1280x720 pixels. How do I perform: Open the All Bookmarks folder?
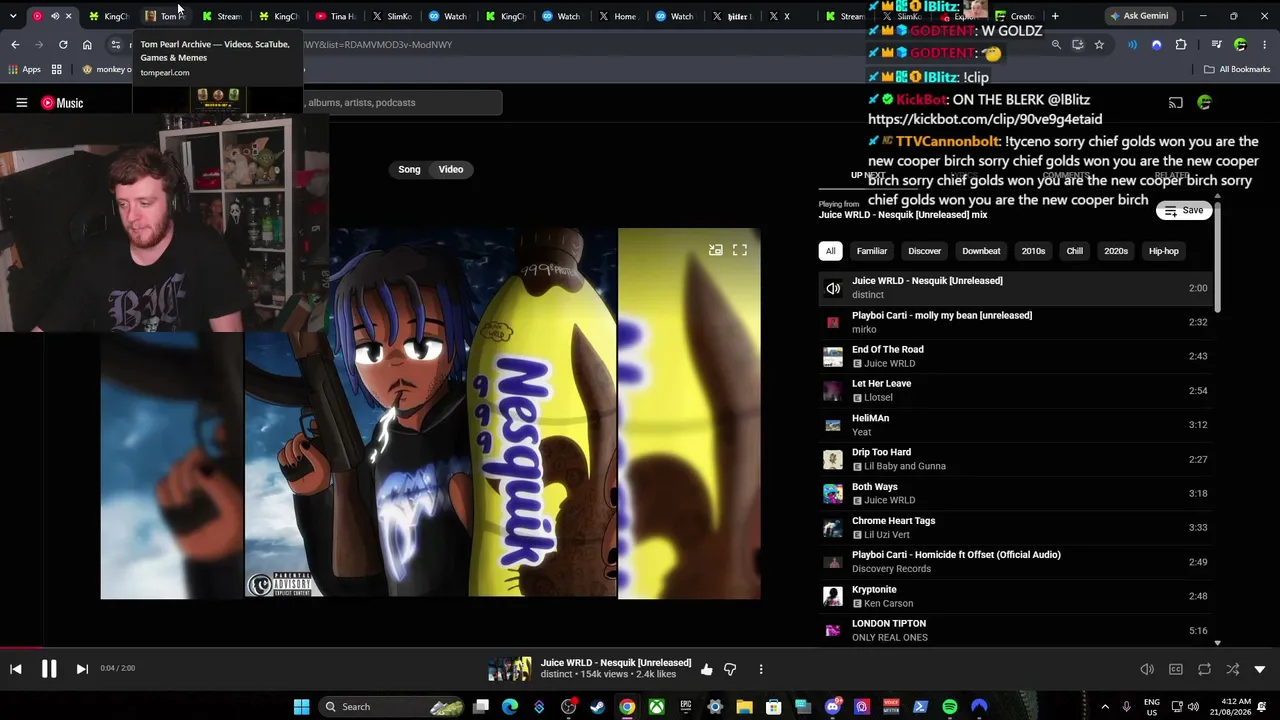click(x=1237, y=69)
